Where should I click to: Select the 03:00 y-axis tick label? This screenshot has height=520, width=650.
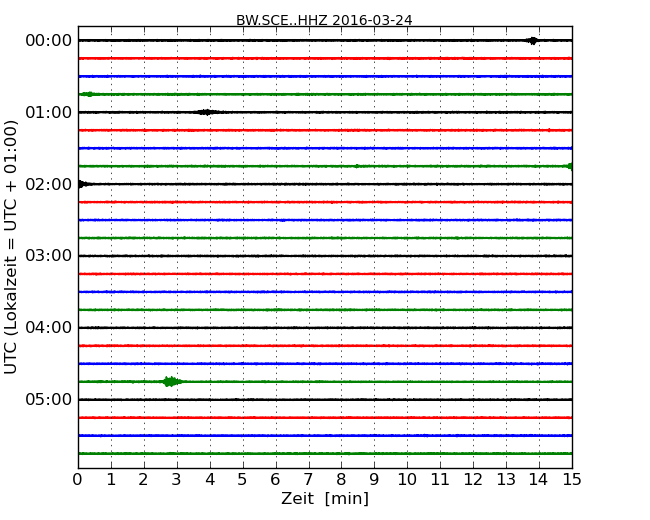point(48,256)
